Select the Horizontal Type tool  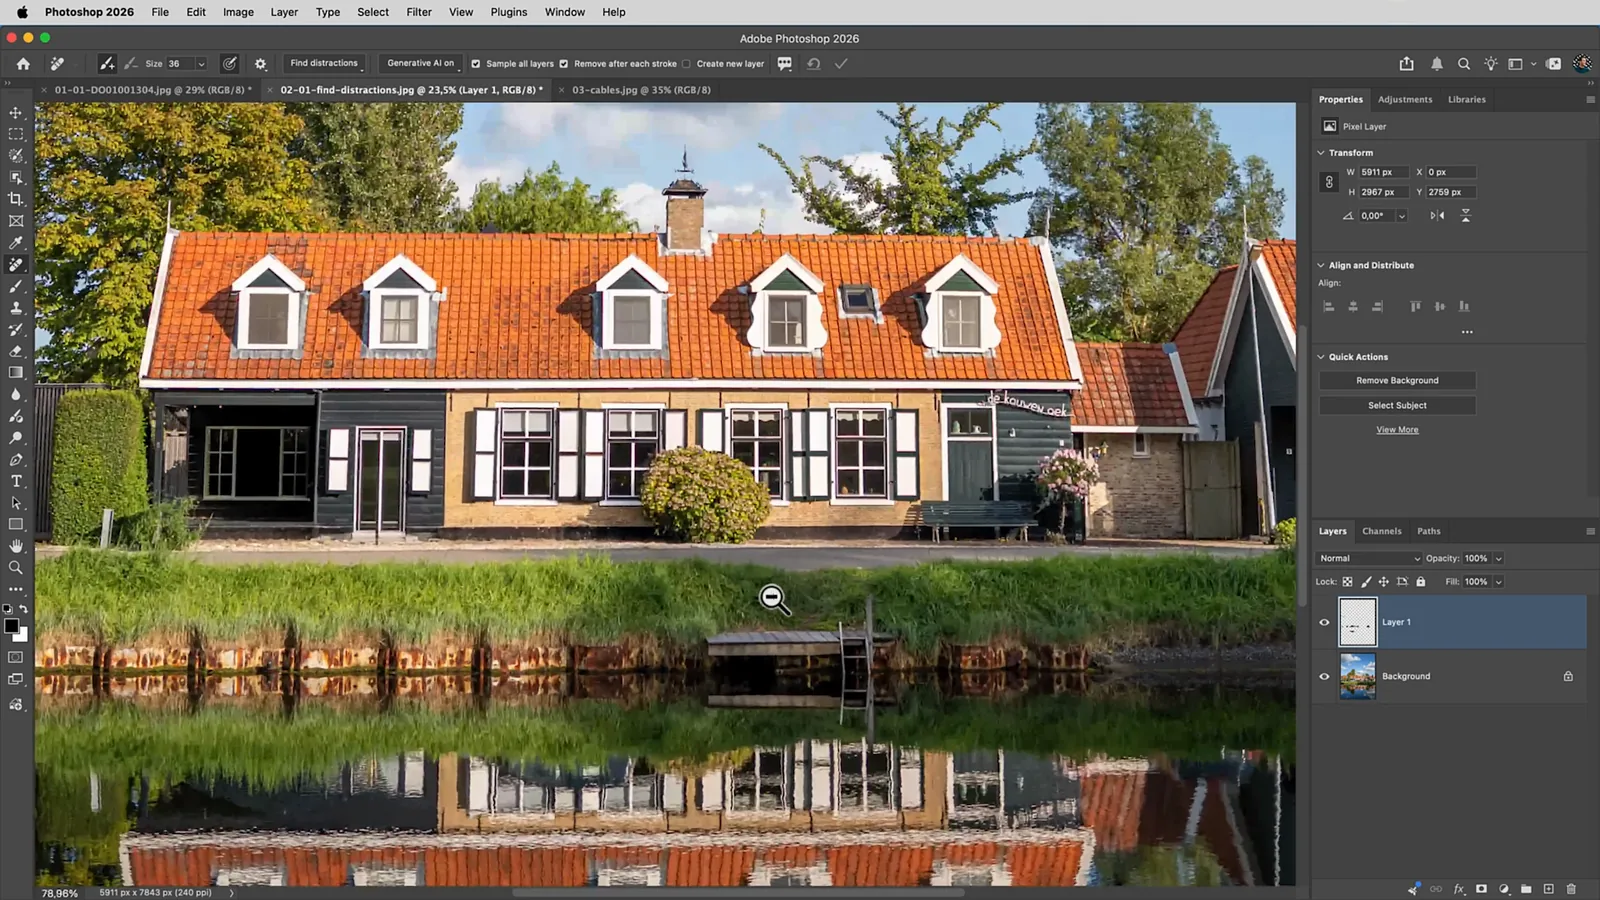tap(16, 481)
